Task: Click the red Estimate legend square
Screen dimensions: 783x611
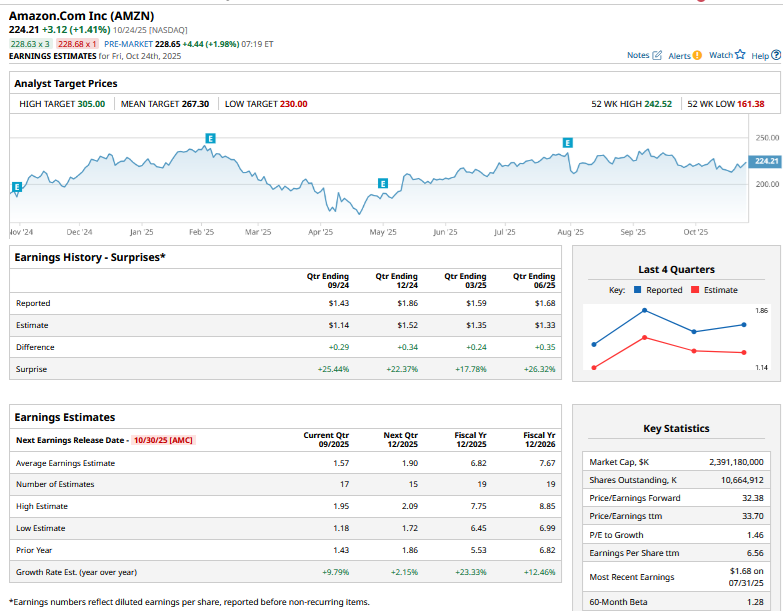Action: pos(695,290)
